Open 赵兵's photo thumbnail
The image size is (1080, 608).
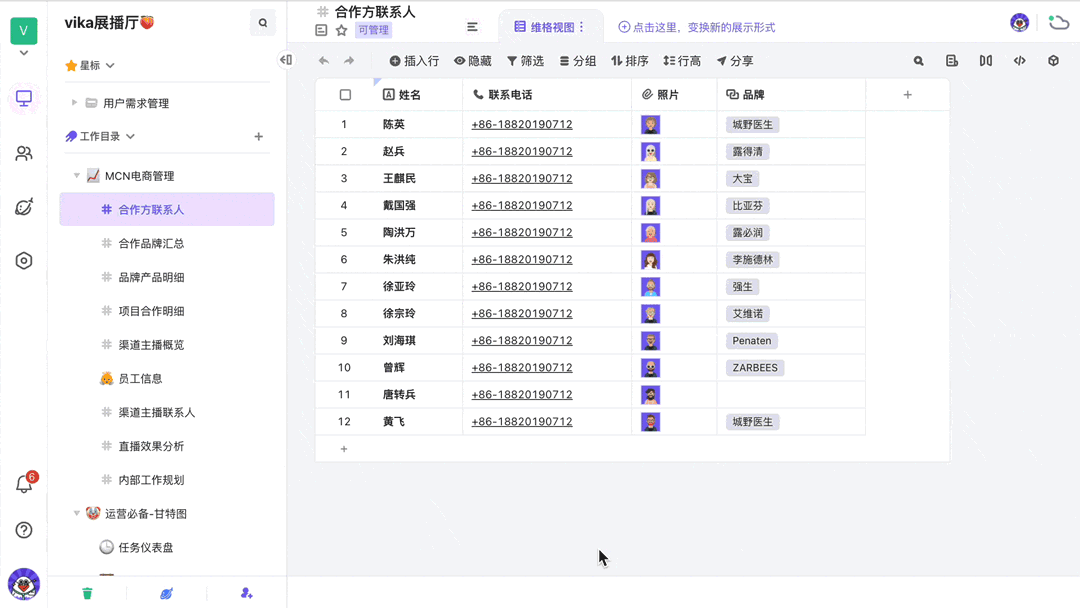(650, 152)
